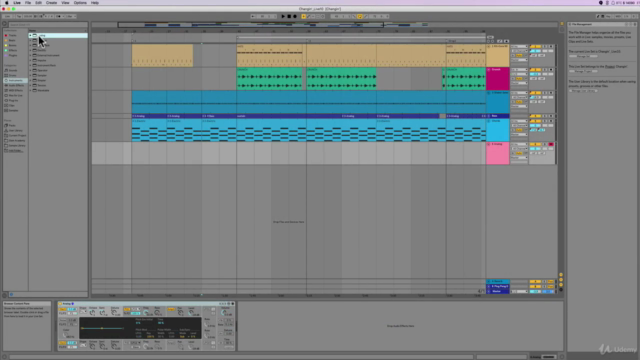Toggle the 6 Analog track activator

535,144
